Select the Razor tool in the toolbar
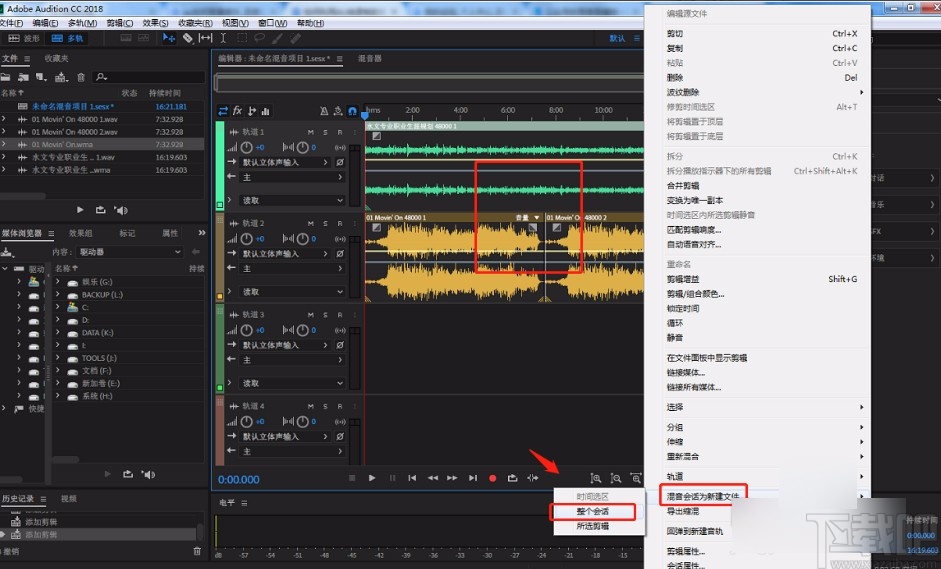 (188, 38)
